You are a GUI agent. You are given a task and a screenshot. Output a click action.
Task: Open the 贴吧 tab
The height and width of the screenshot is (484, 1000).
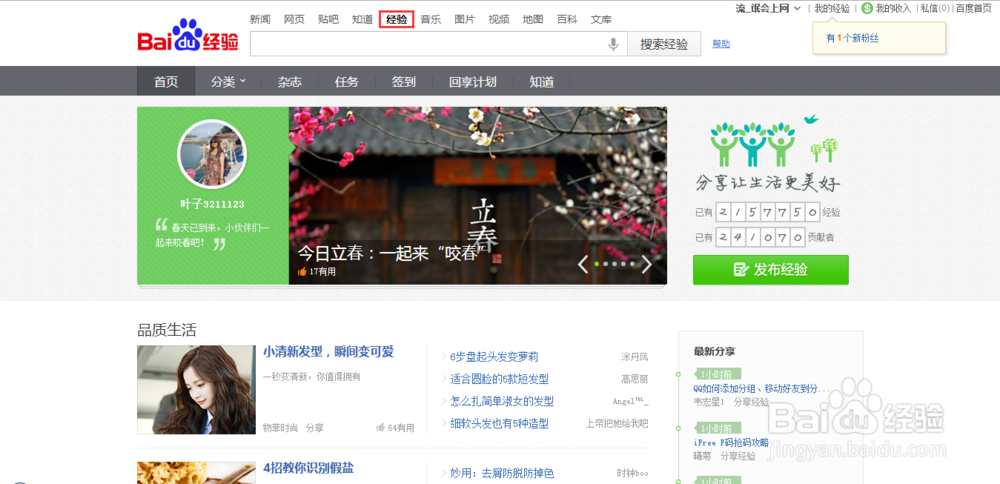pyautogui.click(x=328, y=19)
